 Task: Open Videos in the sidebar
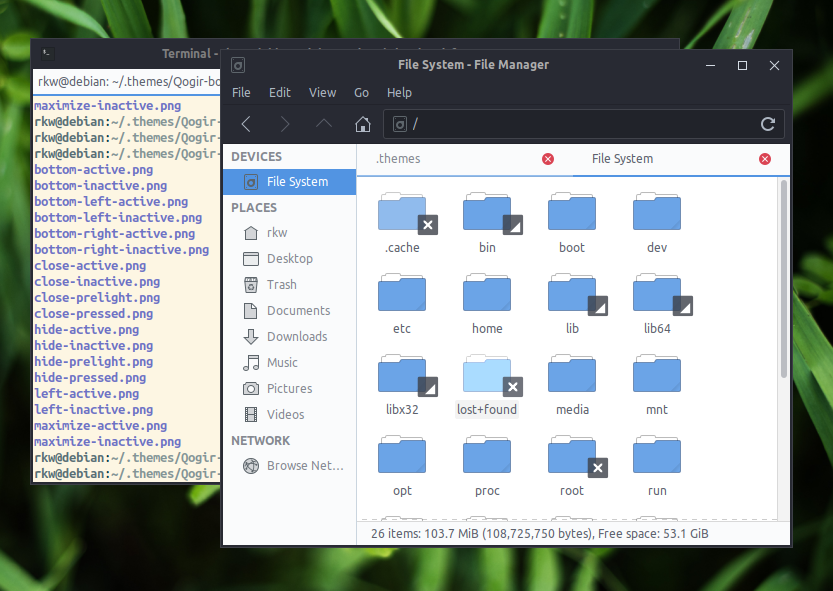tap(290, 415)
